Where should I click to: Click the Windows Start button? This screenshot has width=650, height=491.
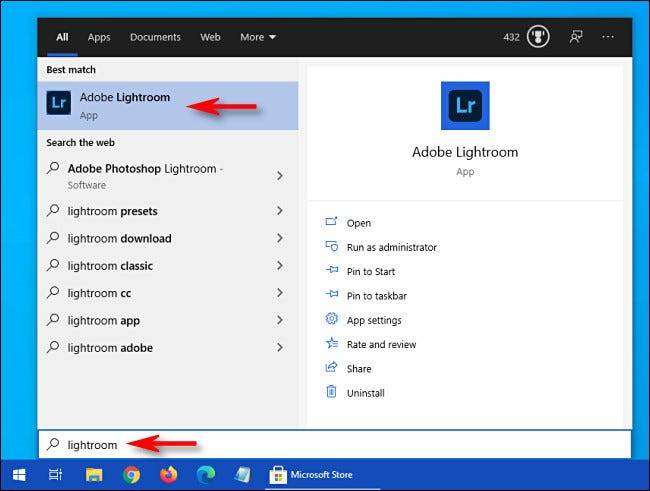pos(19,475)
